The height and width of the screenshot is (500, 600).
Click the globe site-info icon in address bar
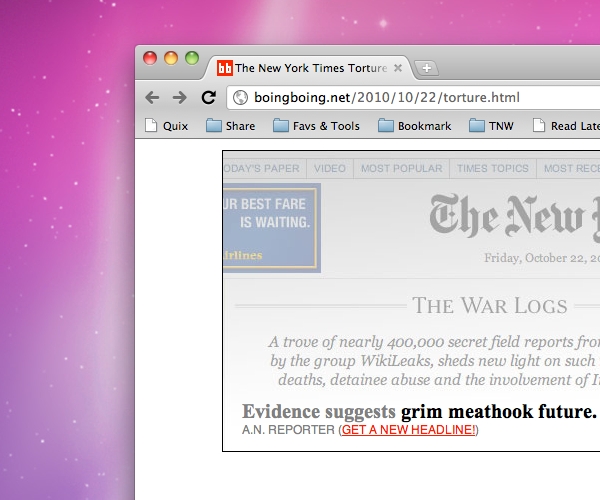pyautogui.click(x=240, y=98)
